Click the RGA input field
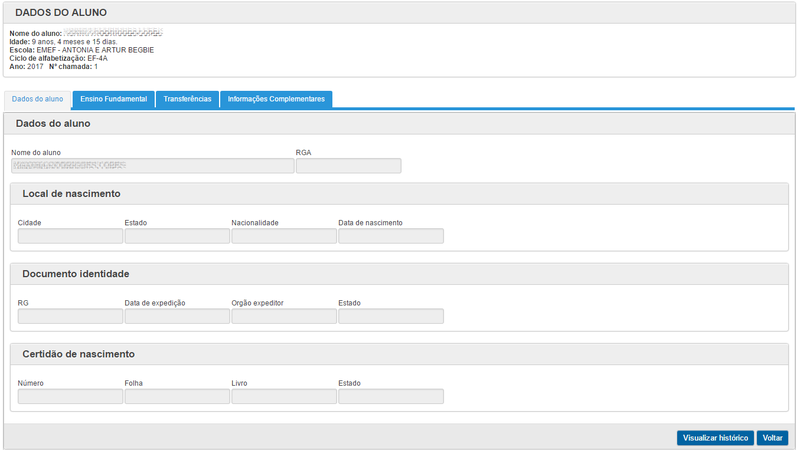Screen dimensions: 800x450 pyautogui.click(x=348, y=166)
